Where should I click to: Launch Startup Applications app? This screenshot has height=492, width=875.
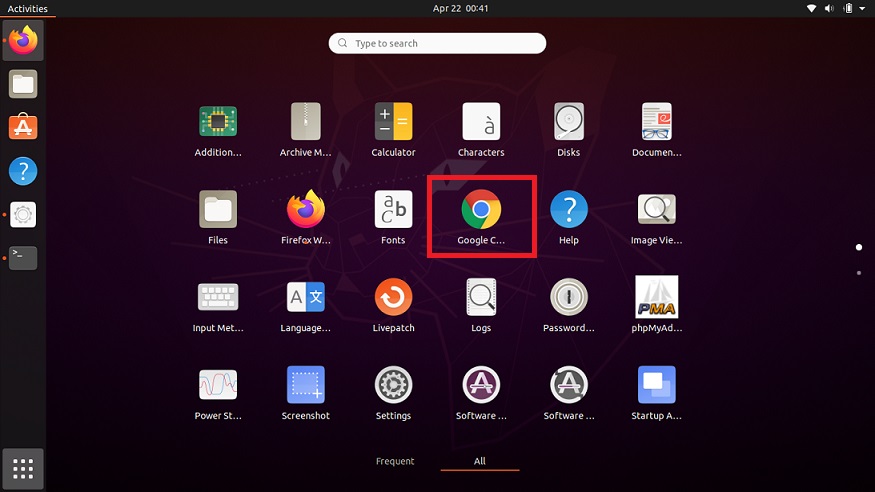click(656, 384)
